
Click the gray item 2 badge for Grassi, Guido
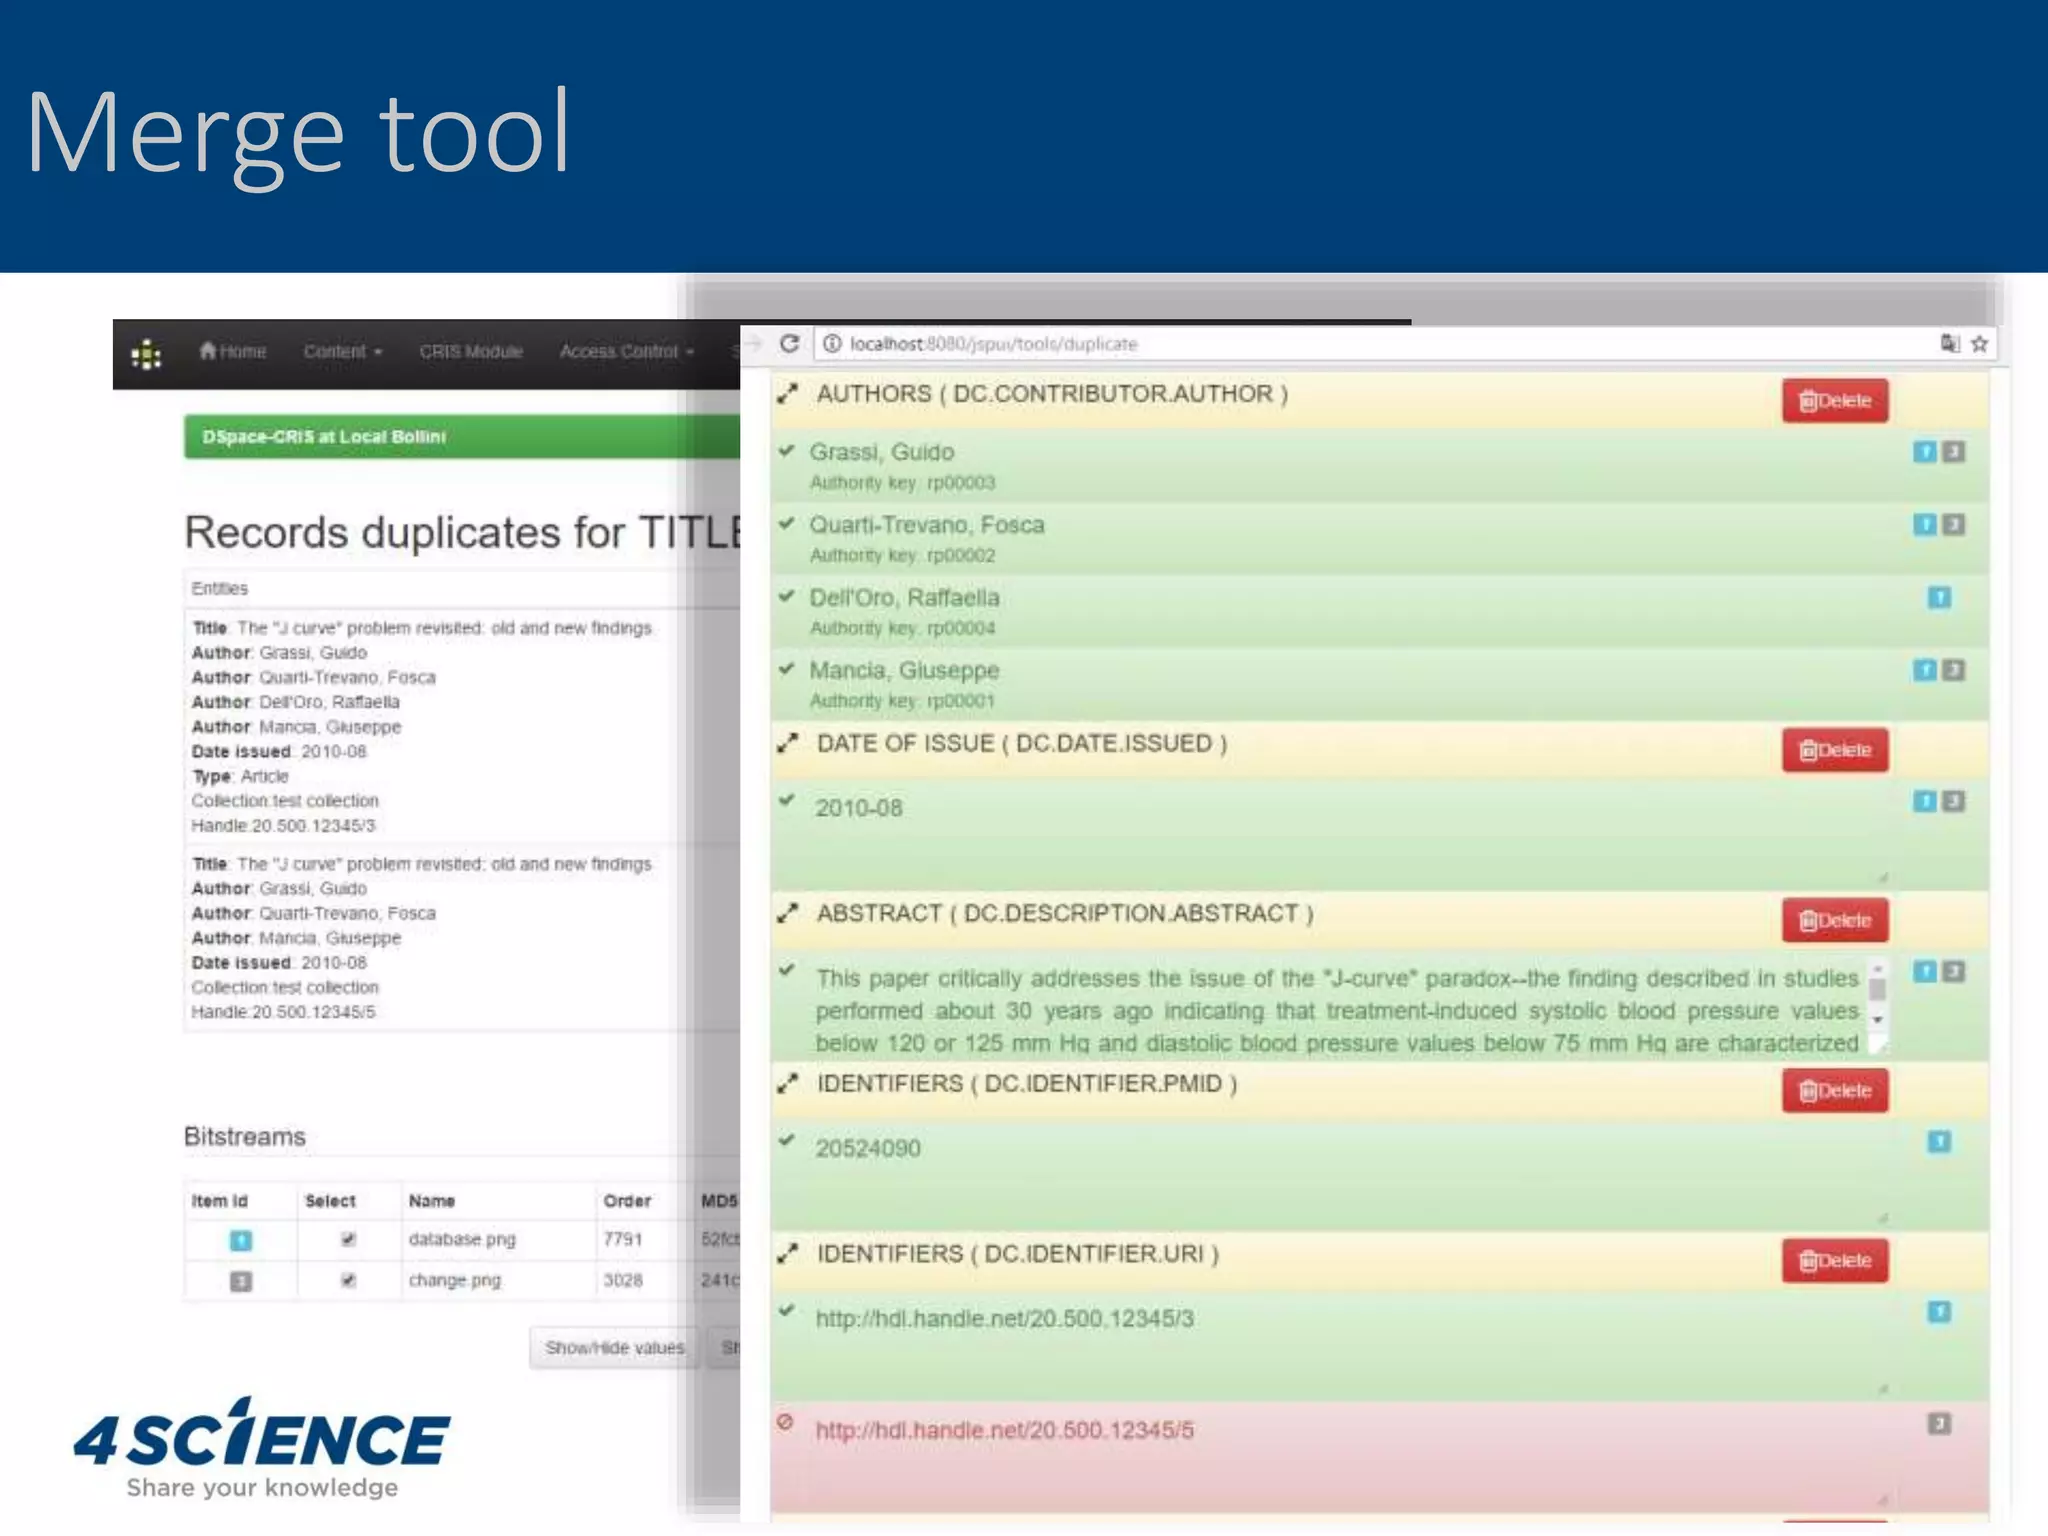[x=1954, y=452]
